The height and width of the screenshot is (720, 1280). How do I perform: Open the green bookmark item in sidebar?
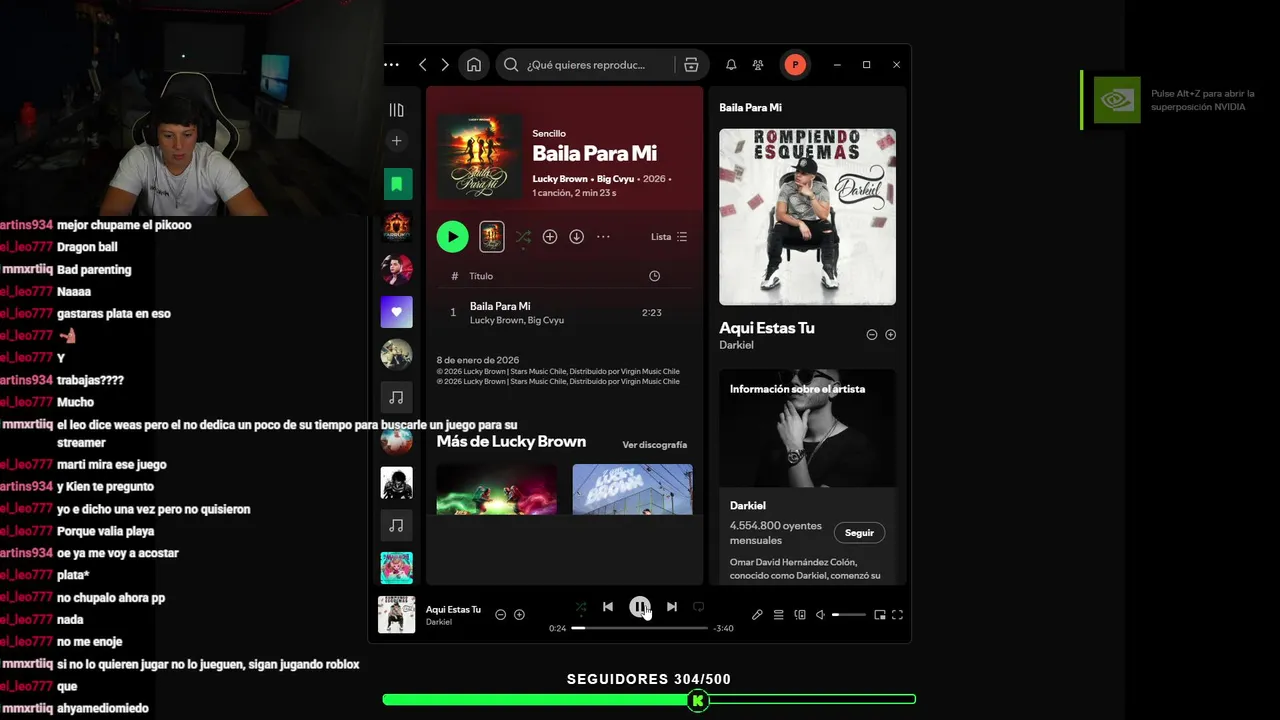pyautogui.click(x=397, y=184)
